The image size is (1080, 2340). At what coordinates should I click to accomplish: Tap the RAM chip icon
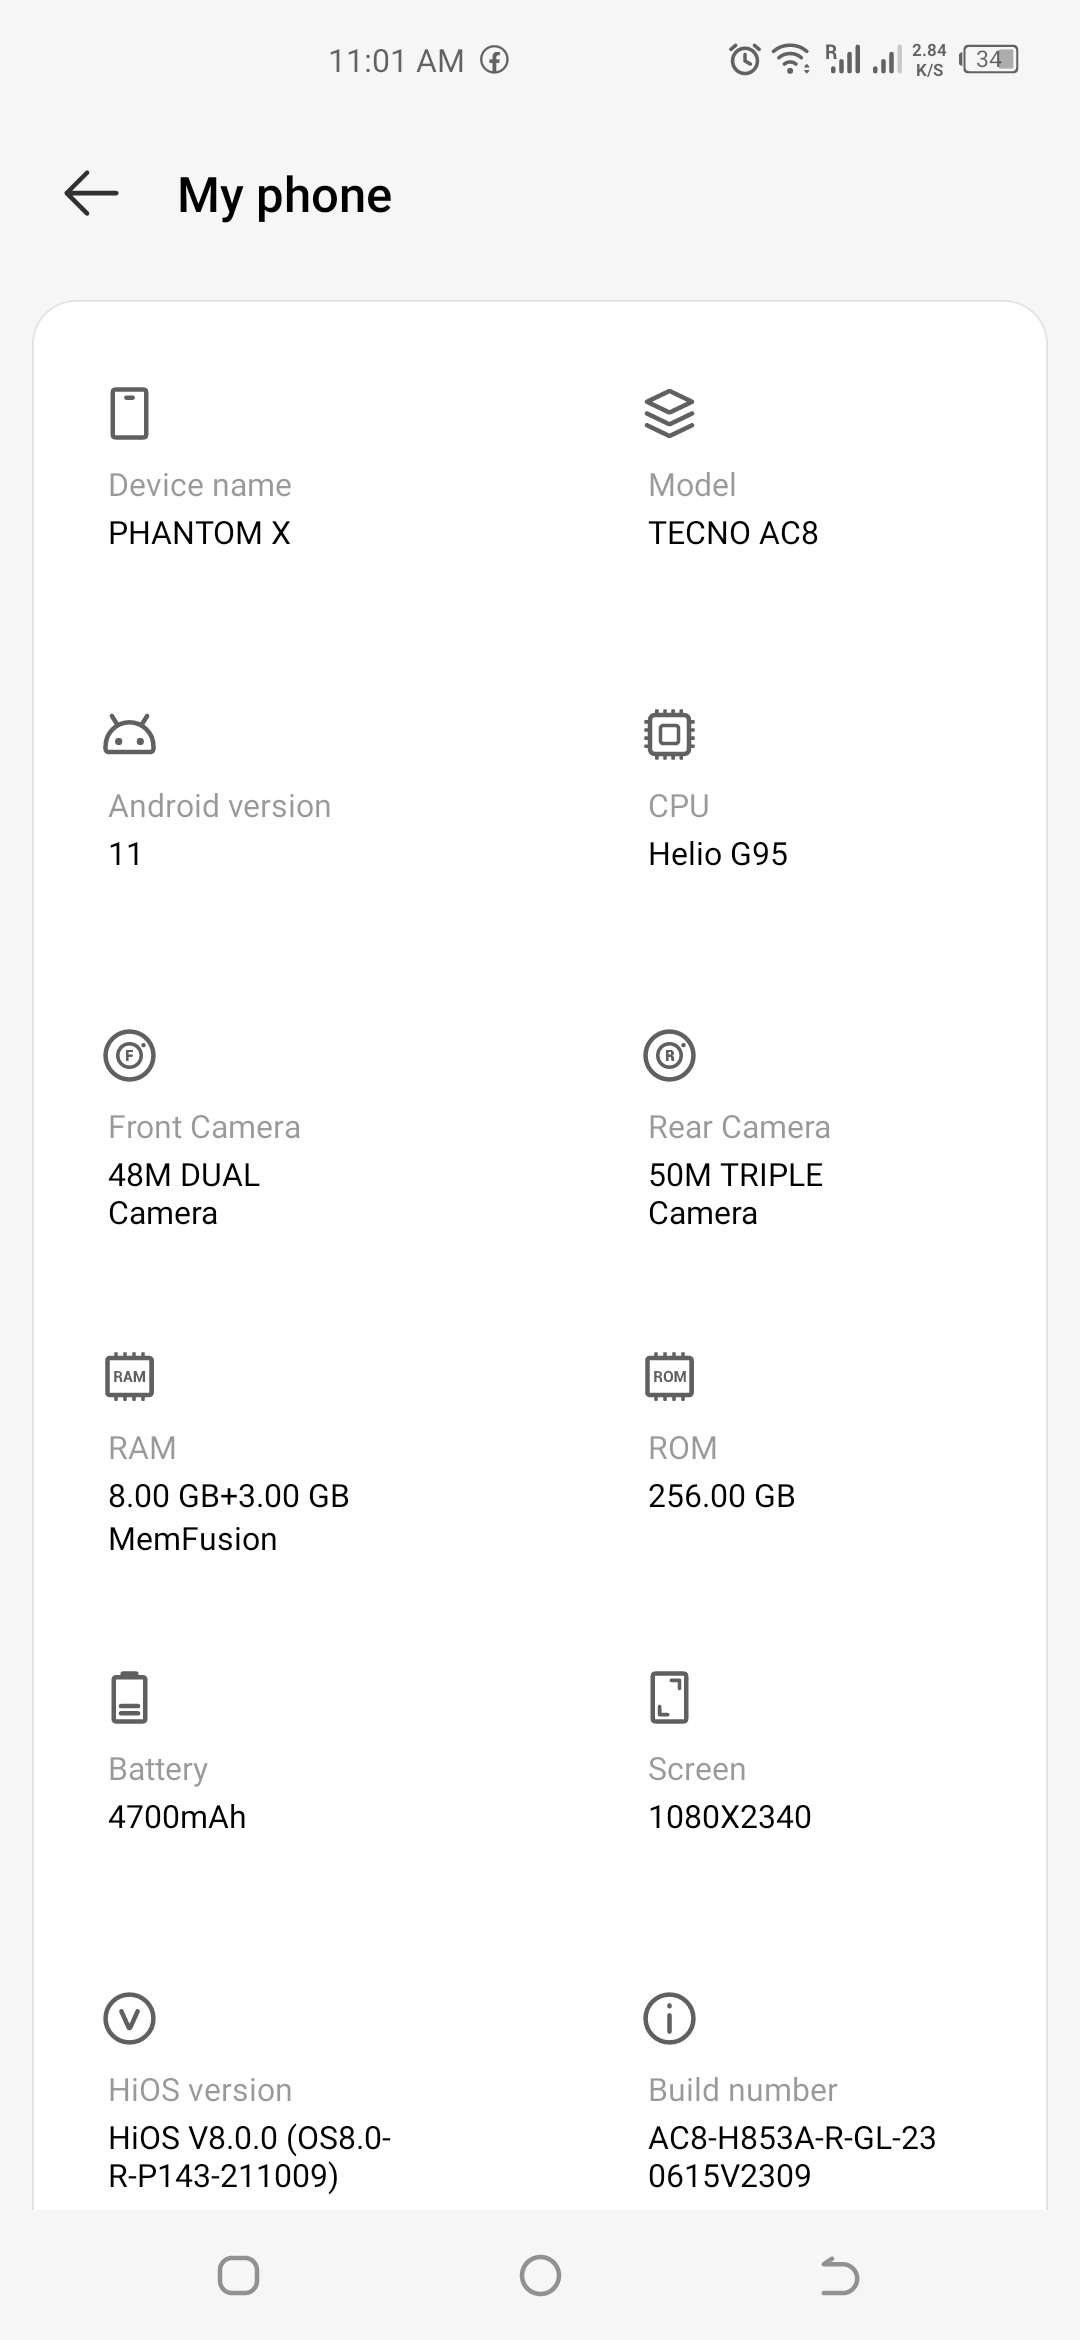pyautogui.click(x=129, y=1376)
